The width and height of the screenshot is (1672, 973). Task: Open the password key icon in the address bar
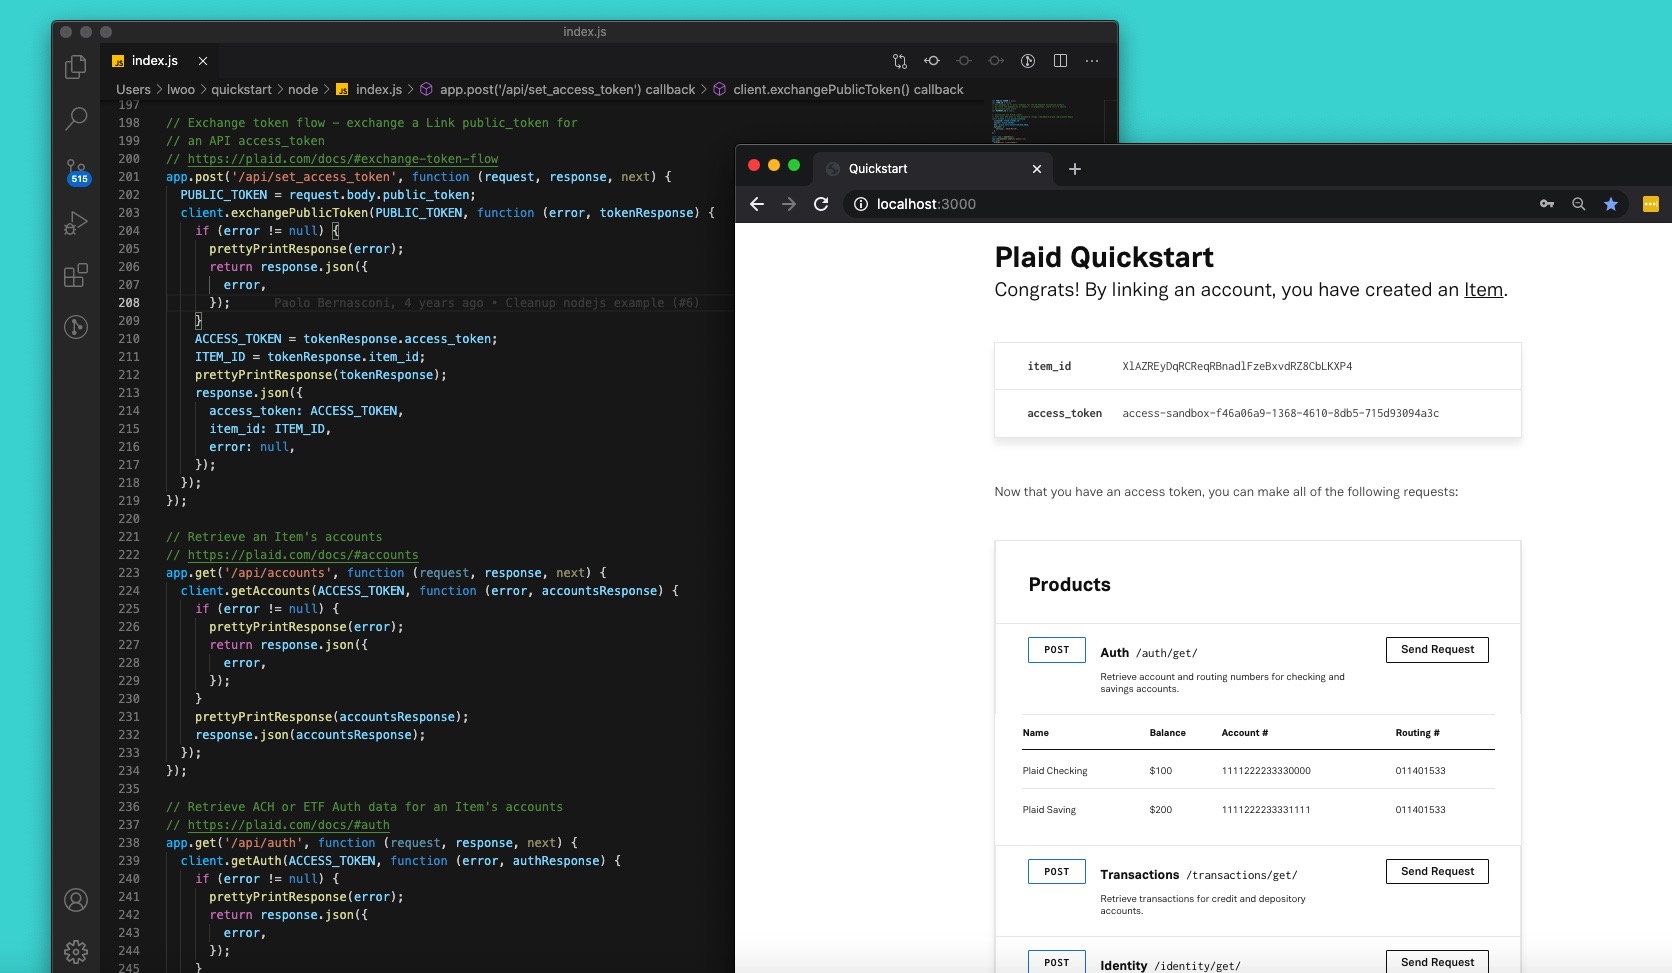1546,204
